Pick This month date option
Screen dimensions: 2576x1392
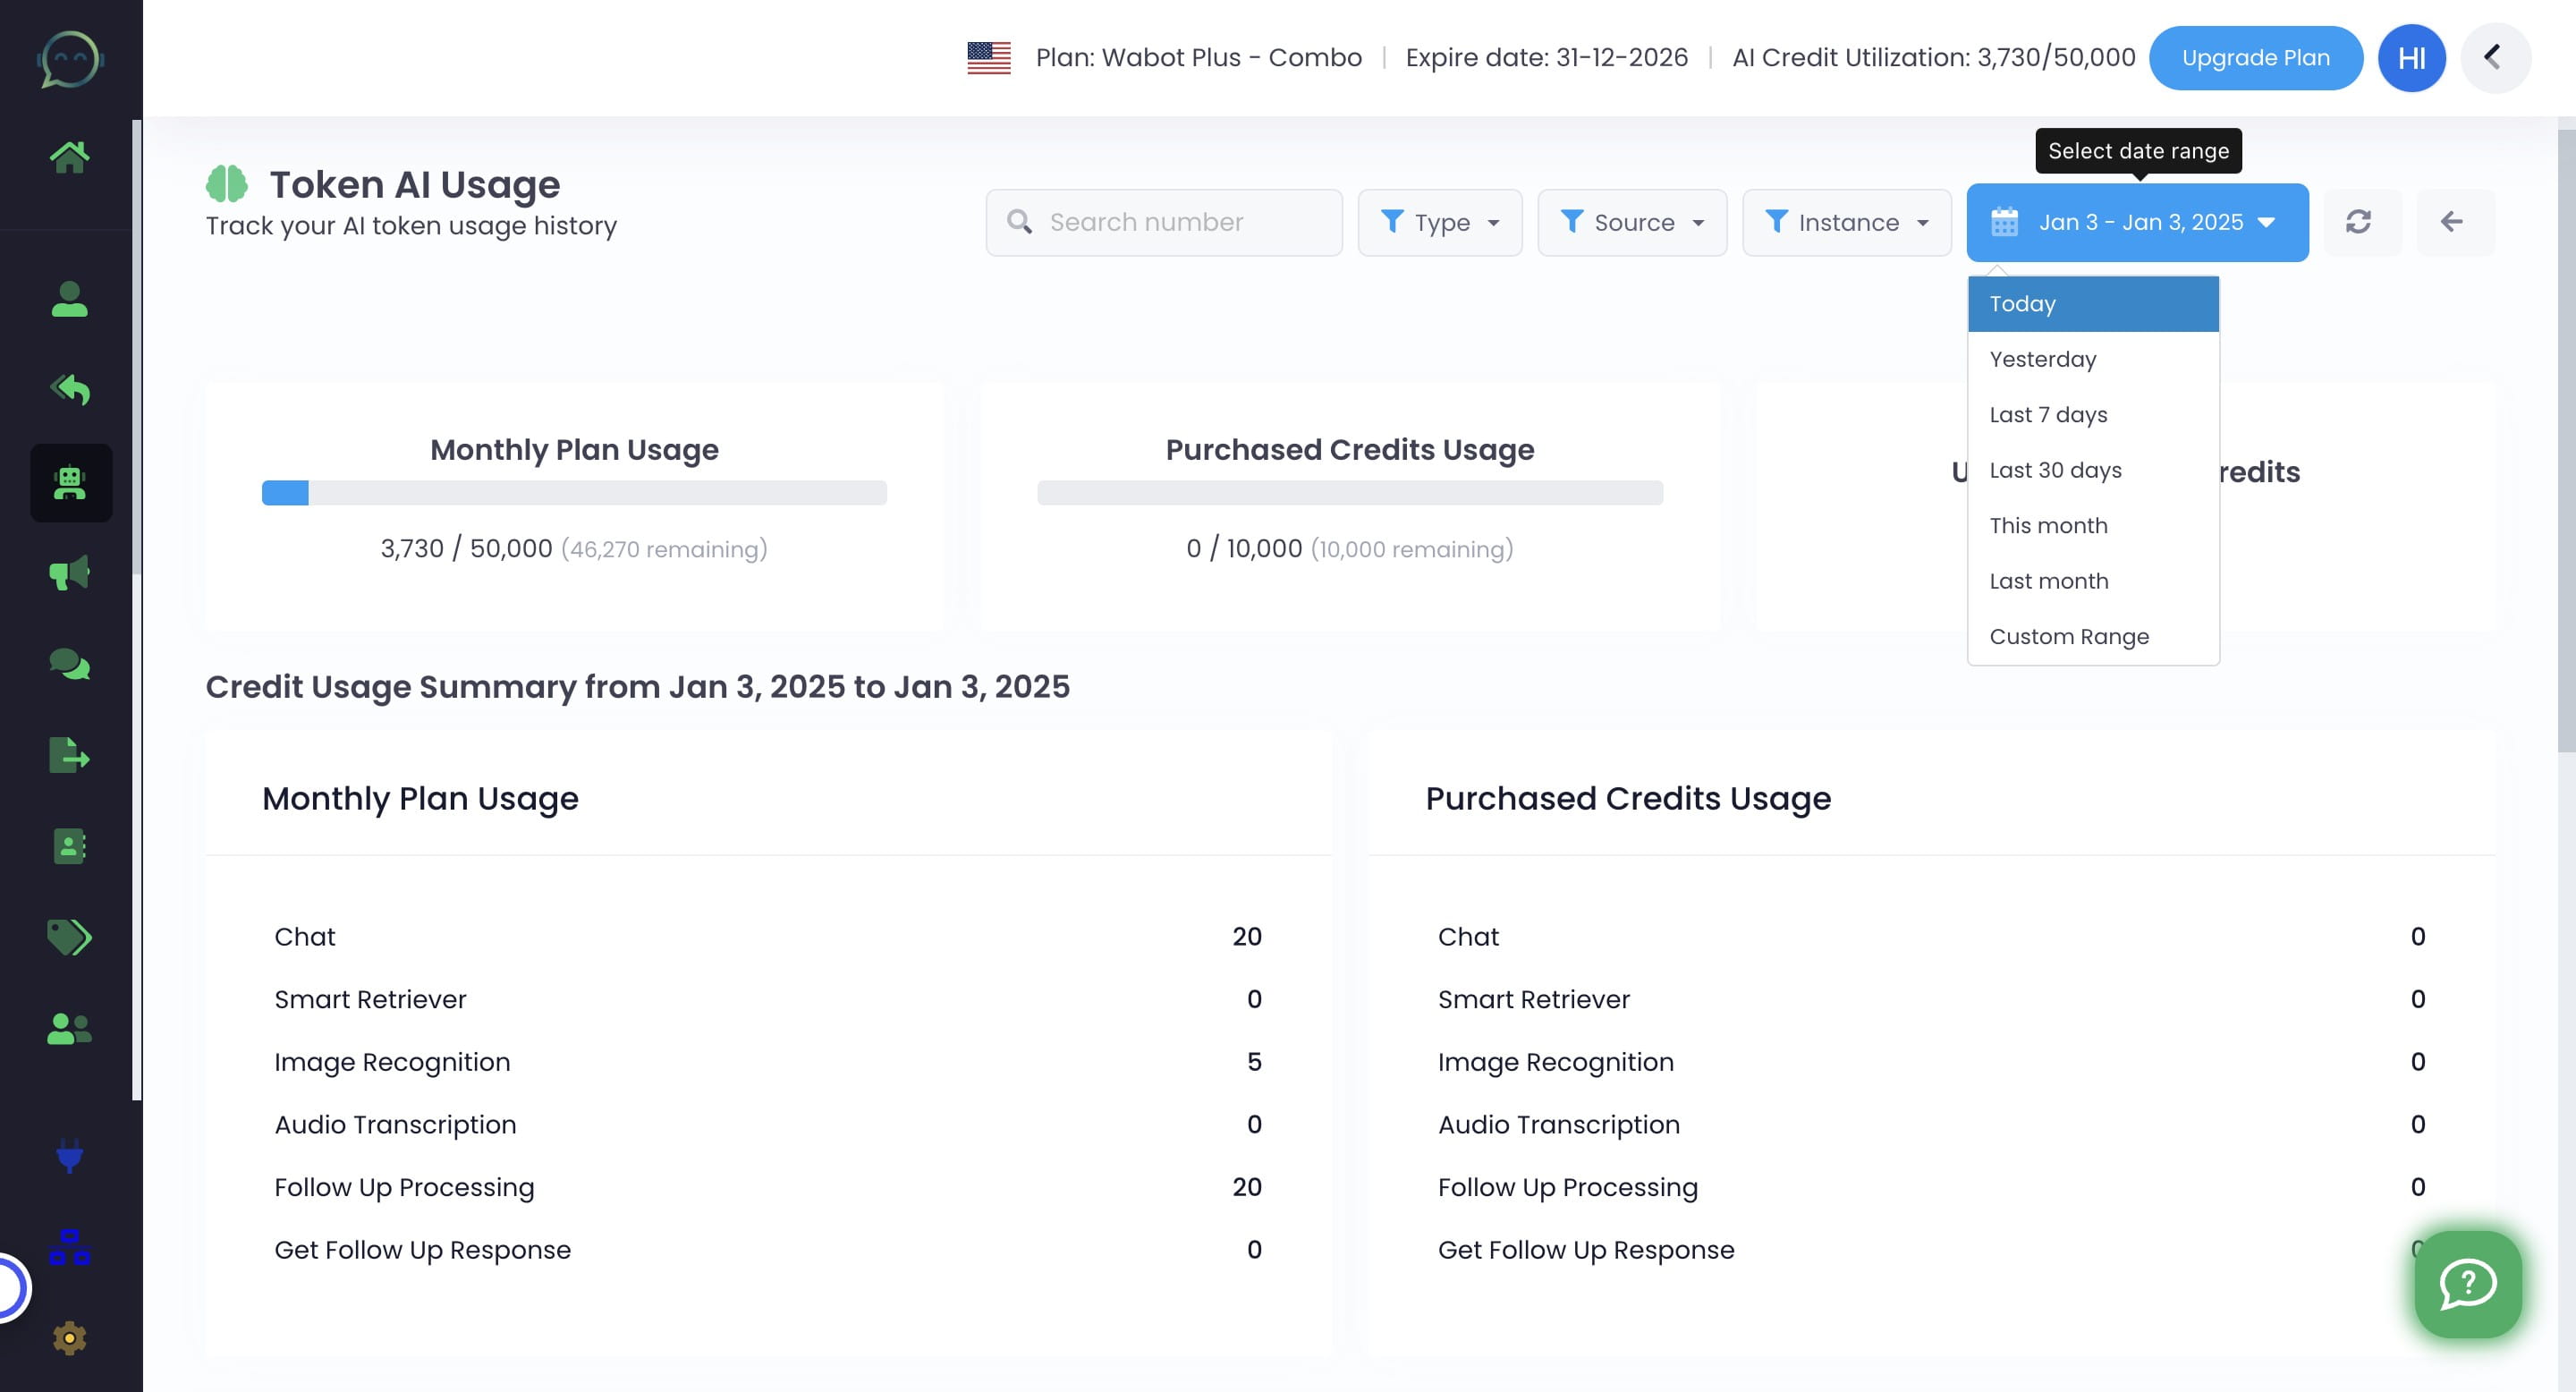coord(2048,525)
